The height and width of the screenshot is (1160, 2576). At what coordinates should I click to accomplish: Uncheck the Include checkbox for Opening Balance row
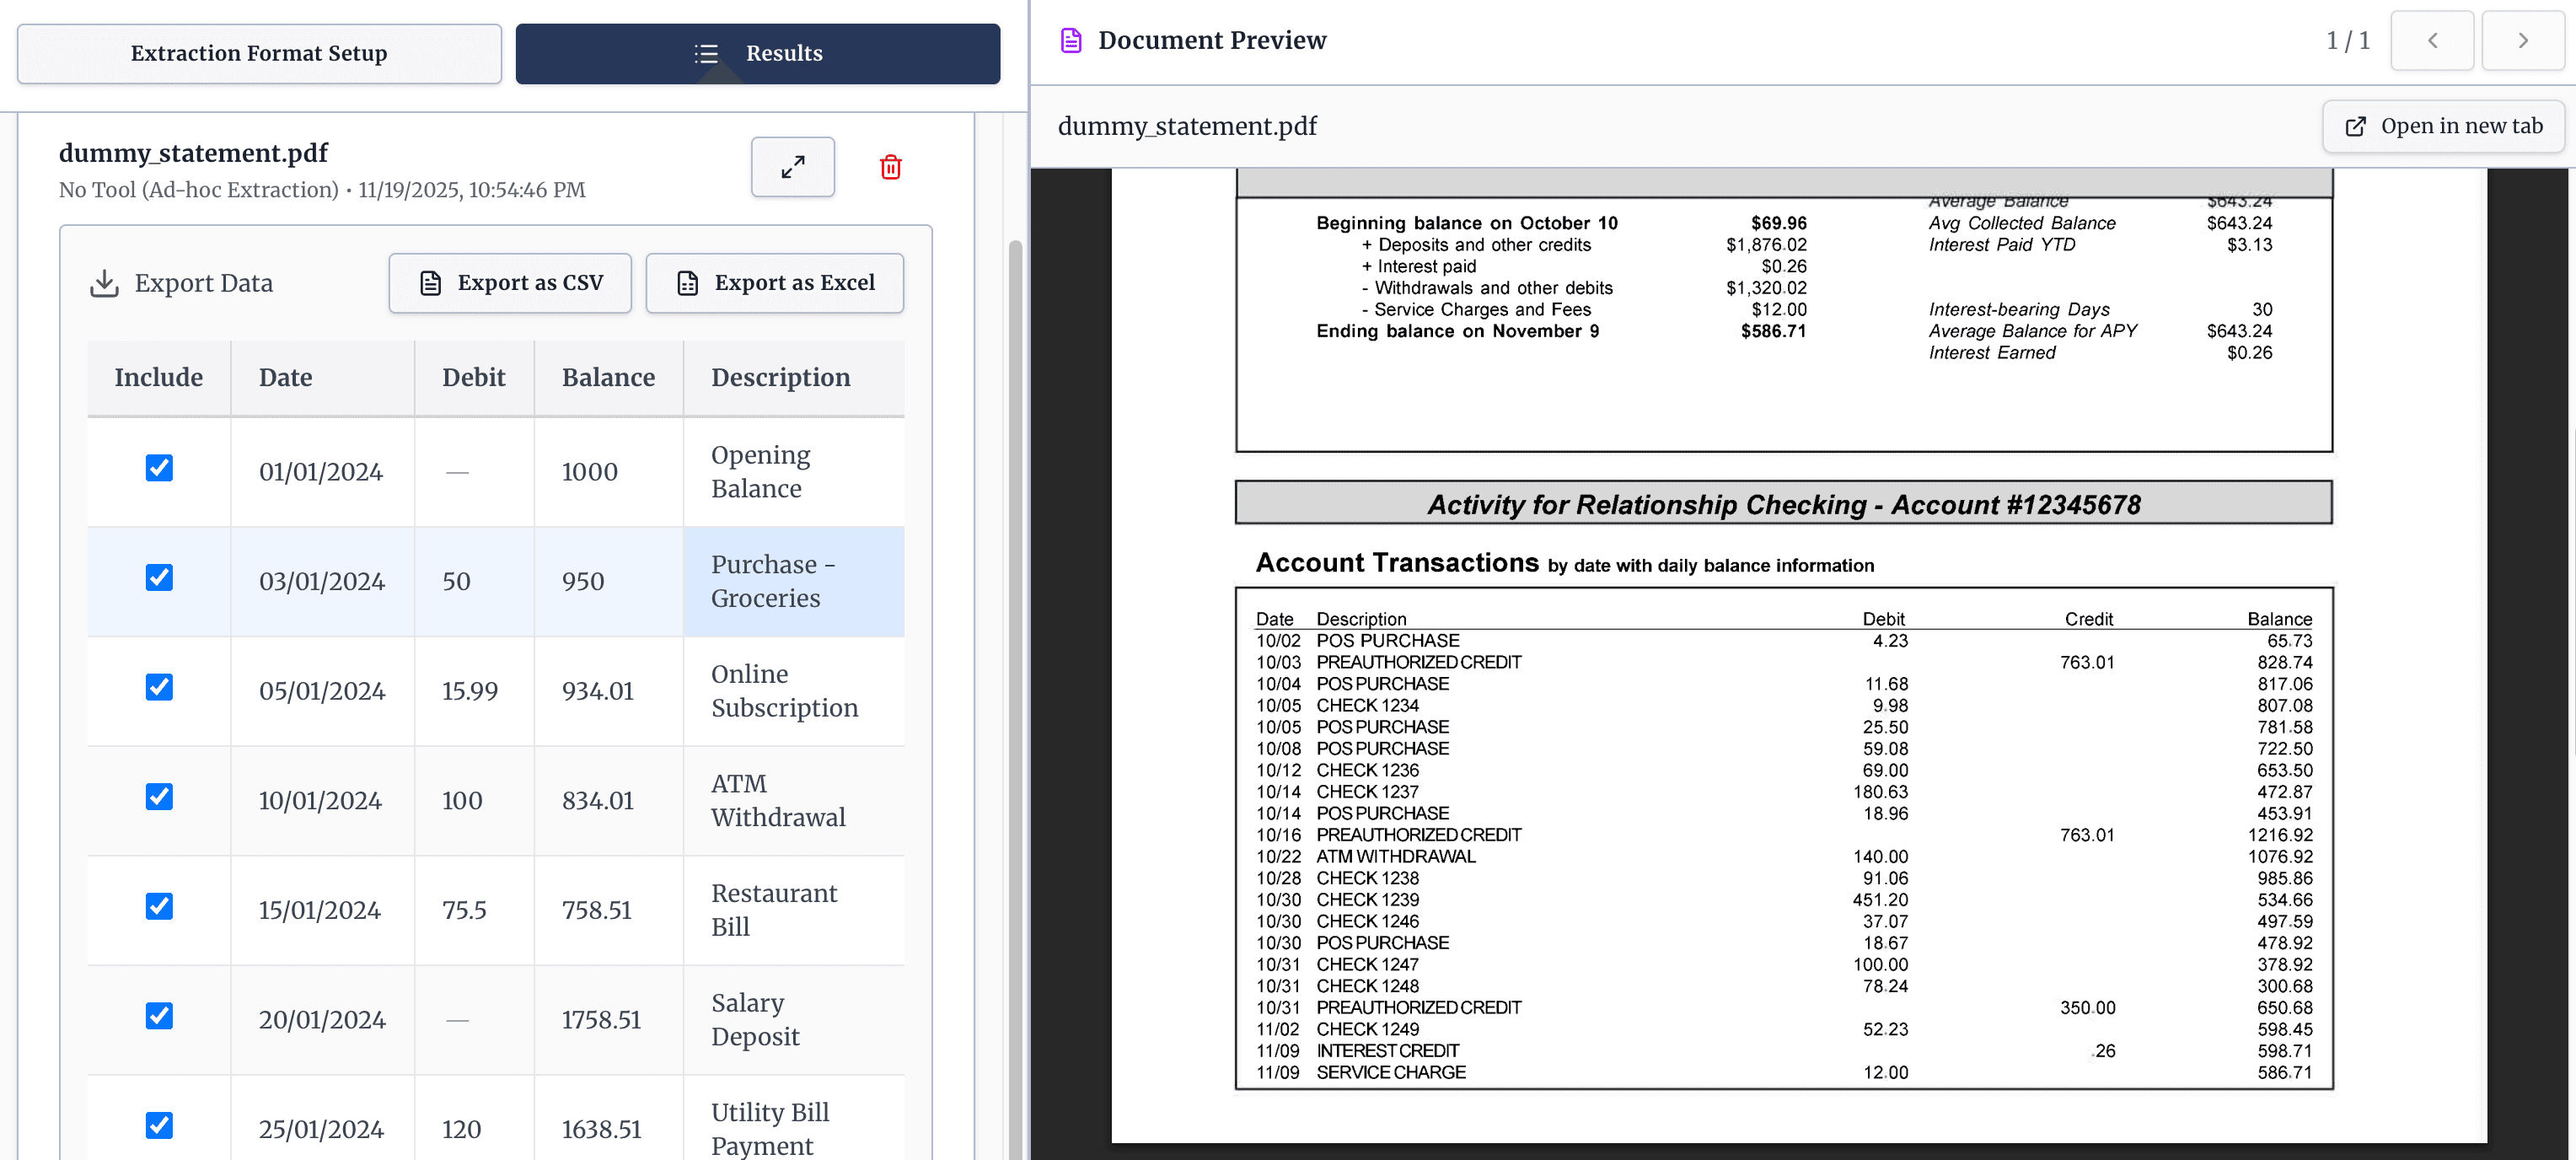click(x=159, y=467)
